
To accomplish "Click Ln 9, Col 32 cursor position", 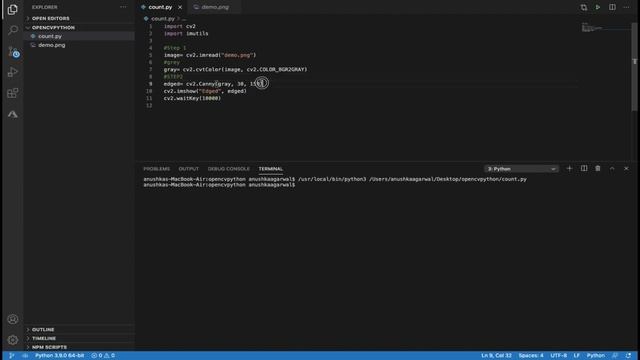I will [x=496, y=356].
